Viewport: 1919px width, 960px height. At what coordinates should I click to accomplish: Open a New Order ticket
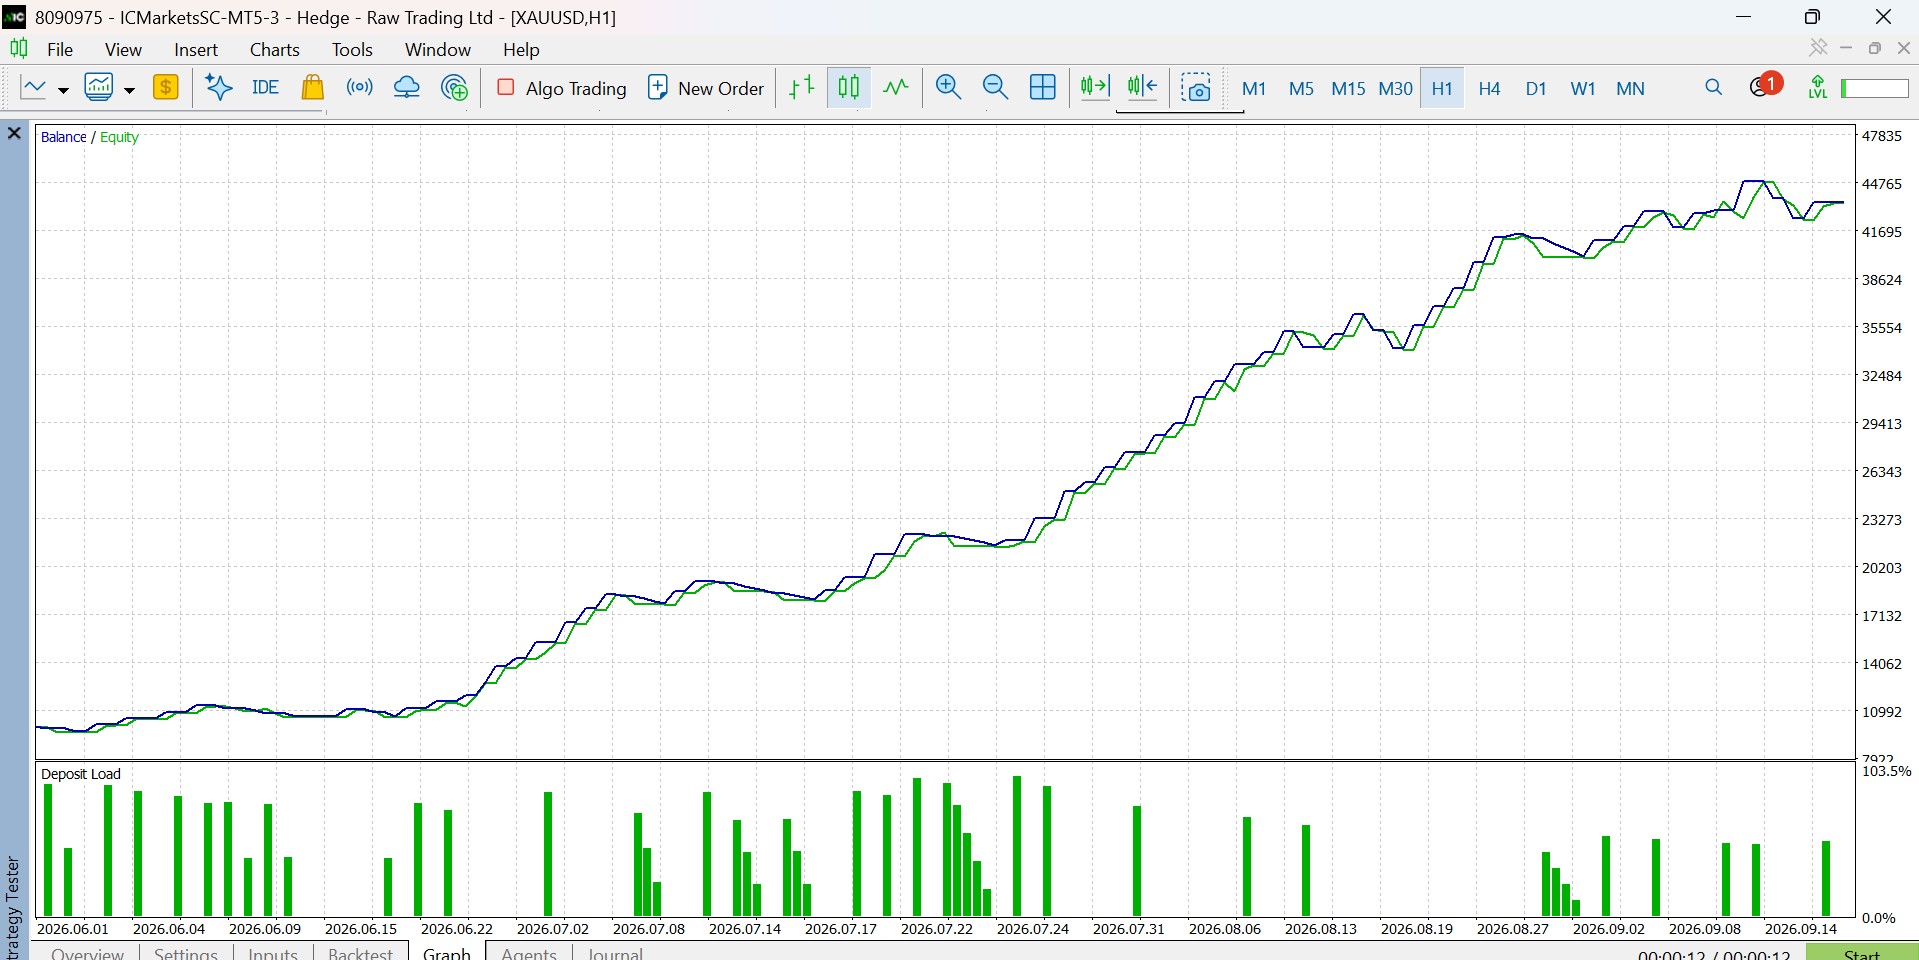point(706,88)
